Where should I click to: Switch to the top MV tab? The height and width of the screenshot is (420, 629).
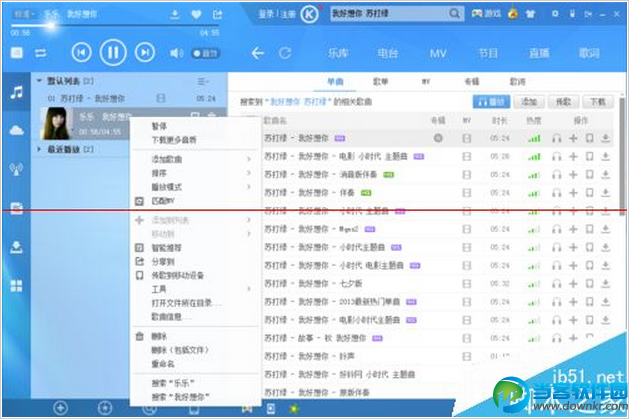tap(438, 53)
